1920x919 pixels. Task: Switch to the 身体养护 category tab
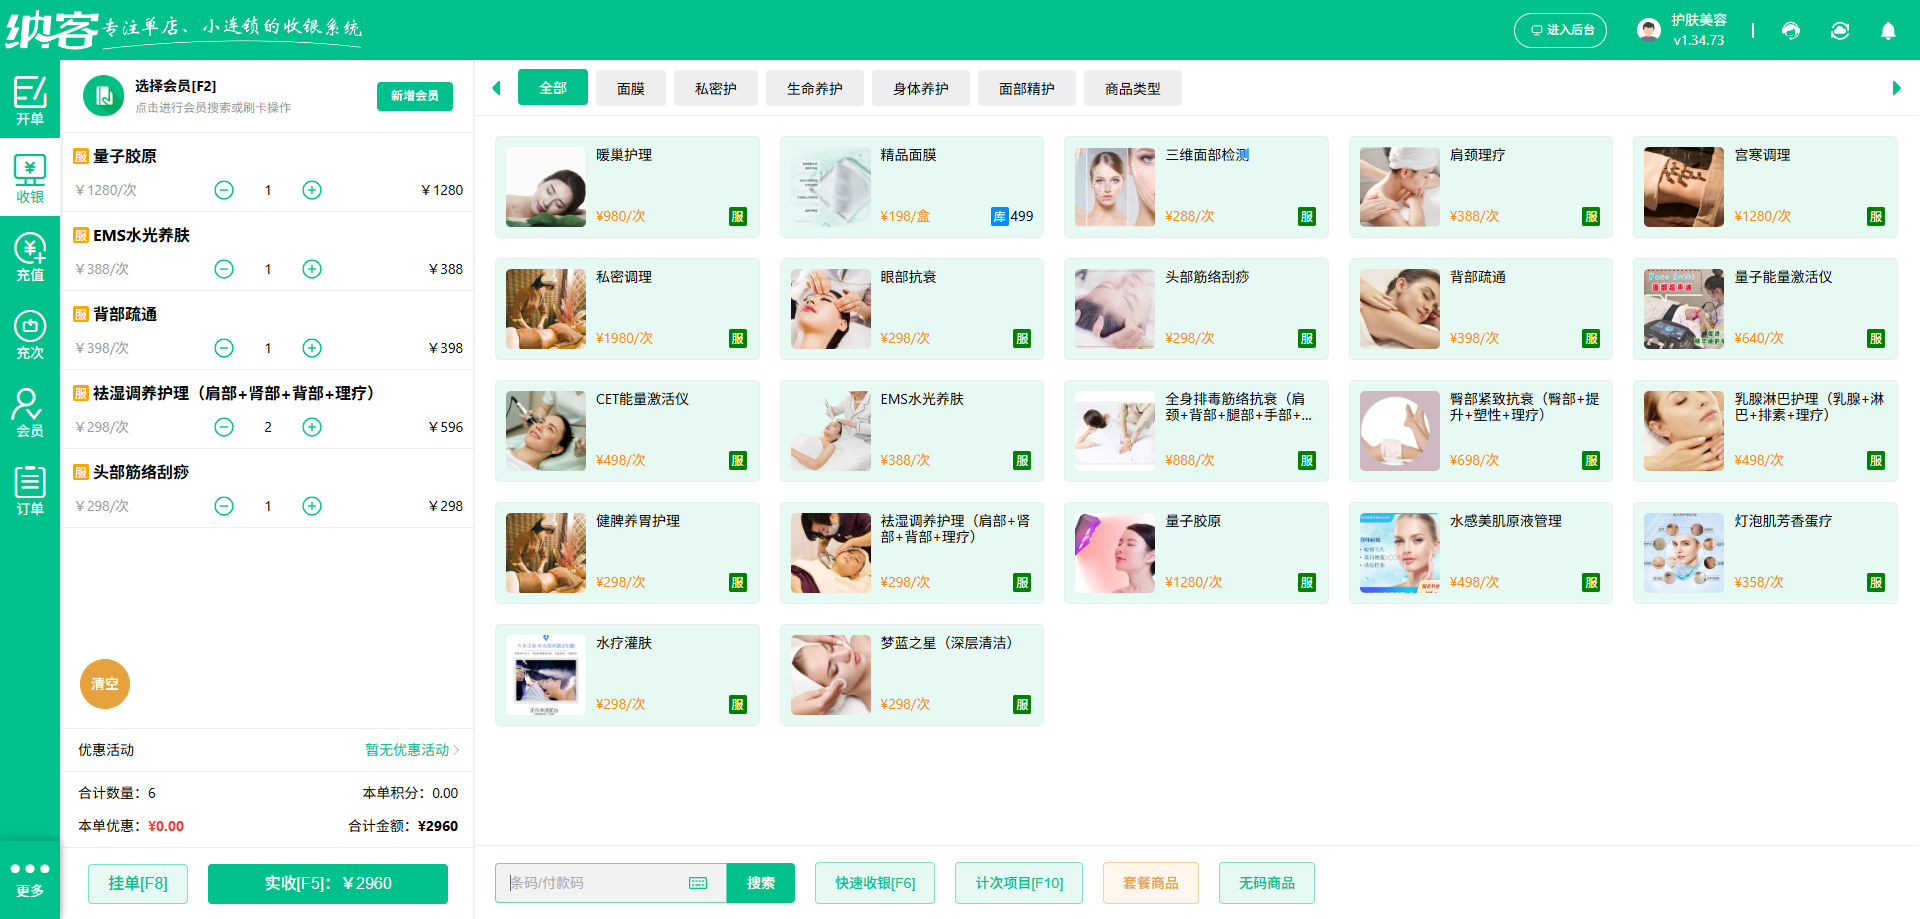(x=920, y=88)
